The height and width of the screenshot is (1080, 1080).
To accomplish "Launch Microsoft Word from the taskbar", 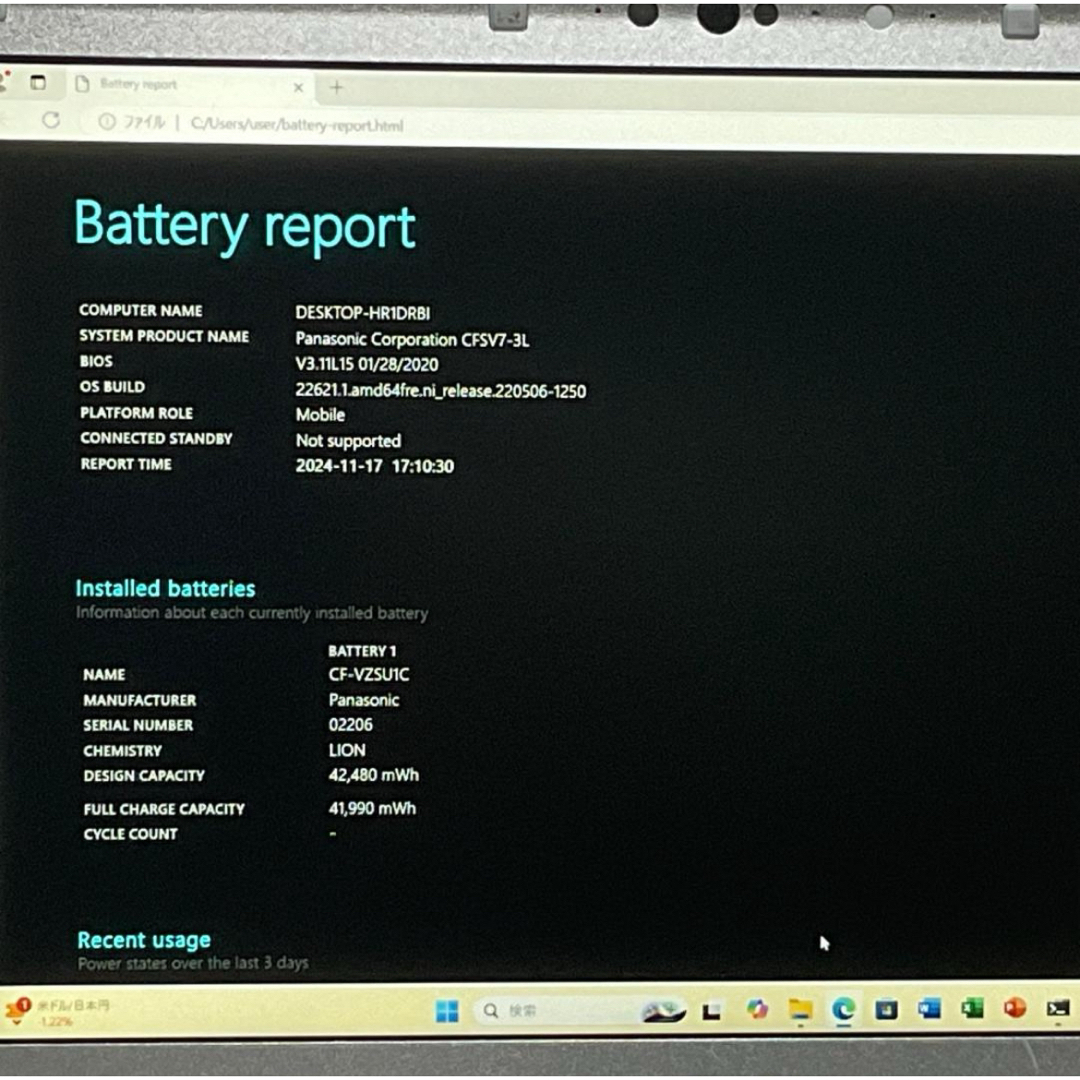I will (929, 1009).
